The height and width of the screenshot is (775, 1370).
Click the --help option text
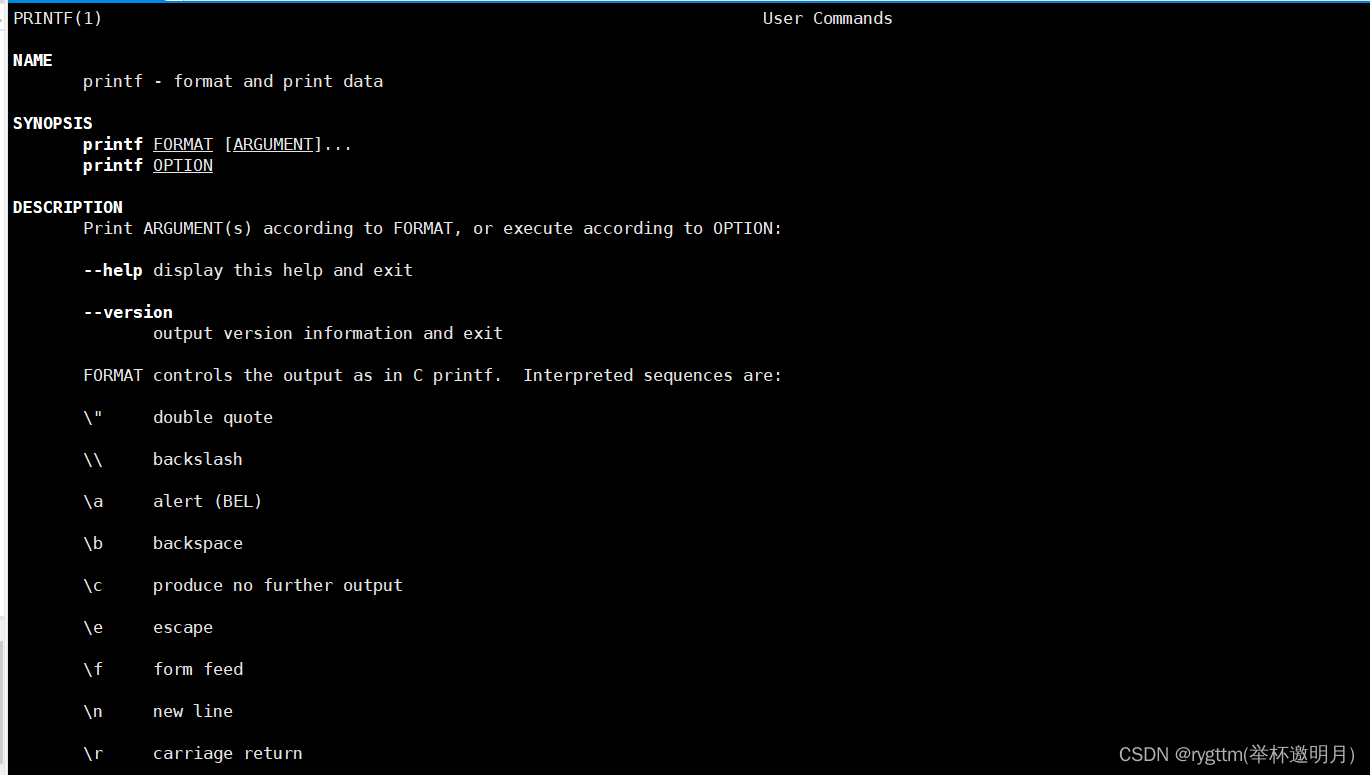pos(113,270)
